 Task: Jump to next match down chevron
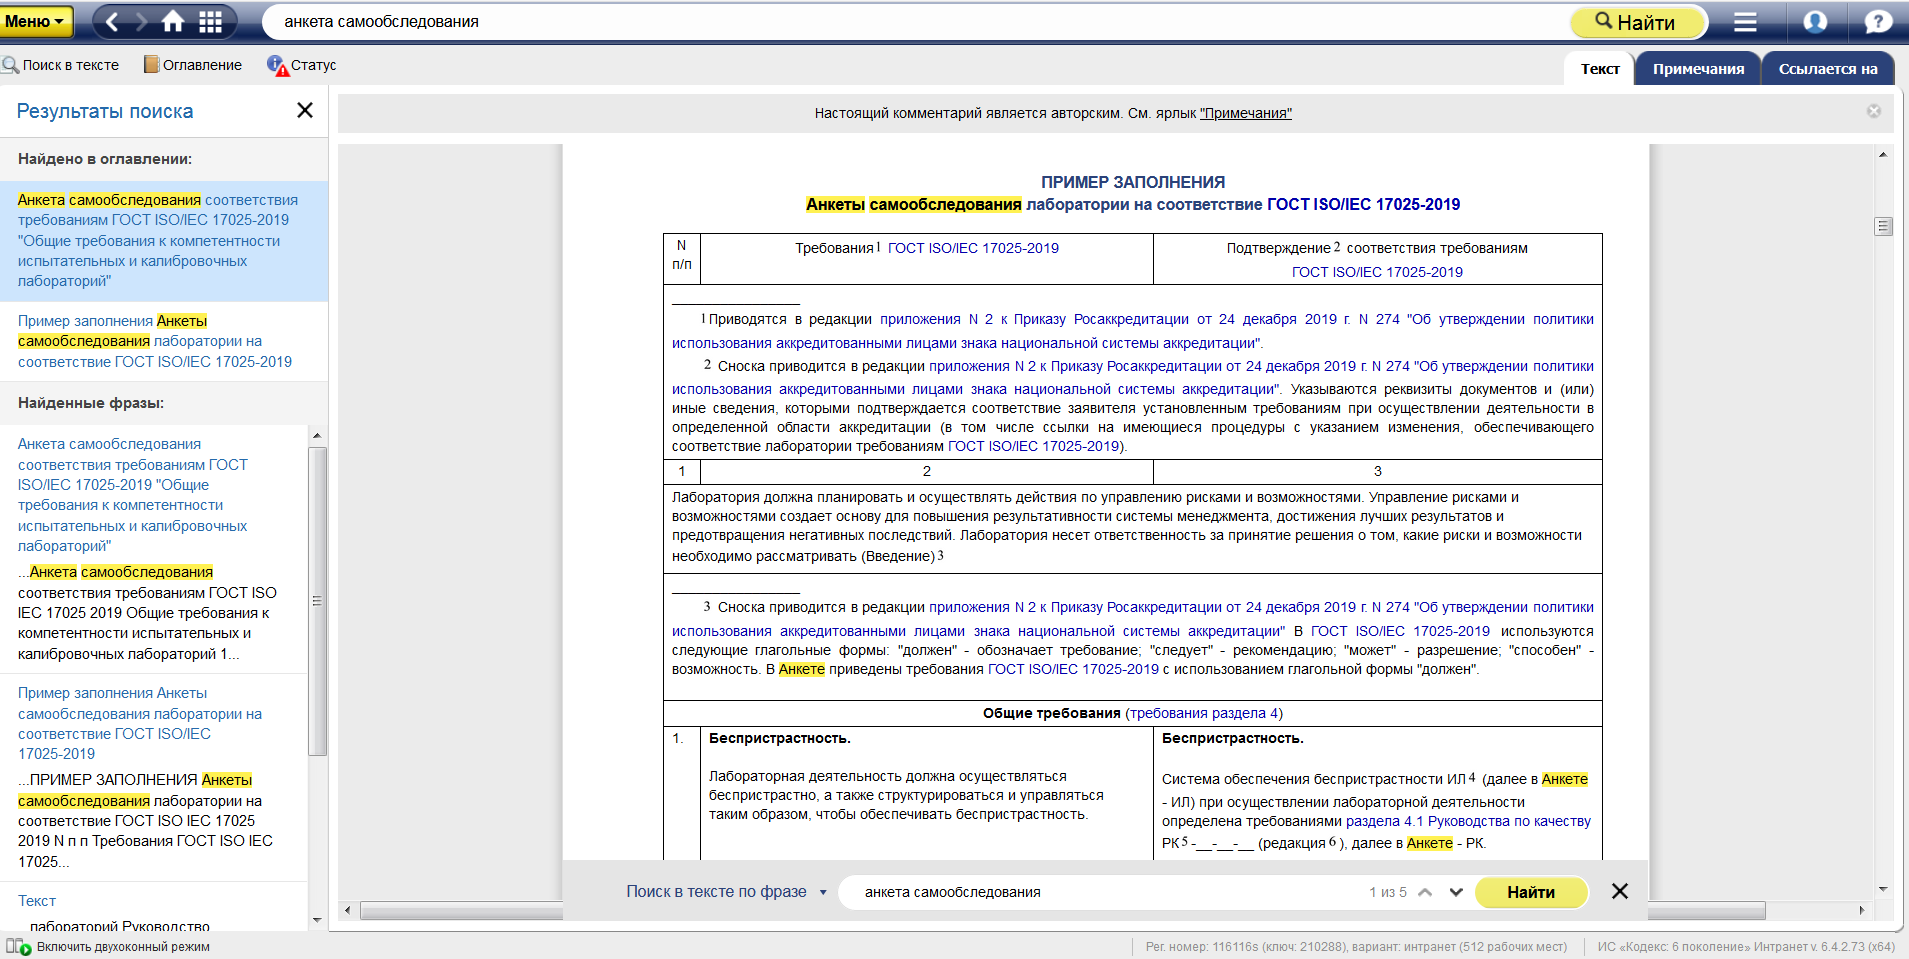tap(1456, 892)
